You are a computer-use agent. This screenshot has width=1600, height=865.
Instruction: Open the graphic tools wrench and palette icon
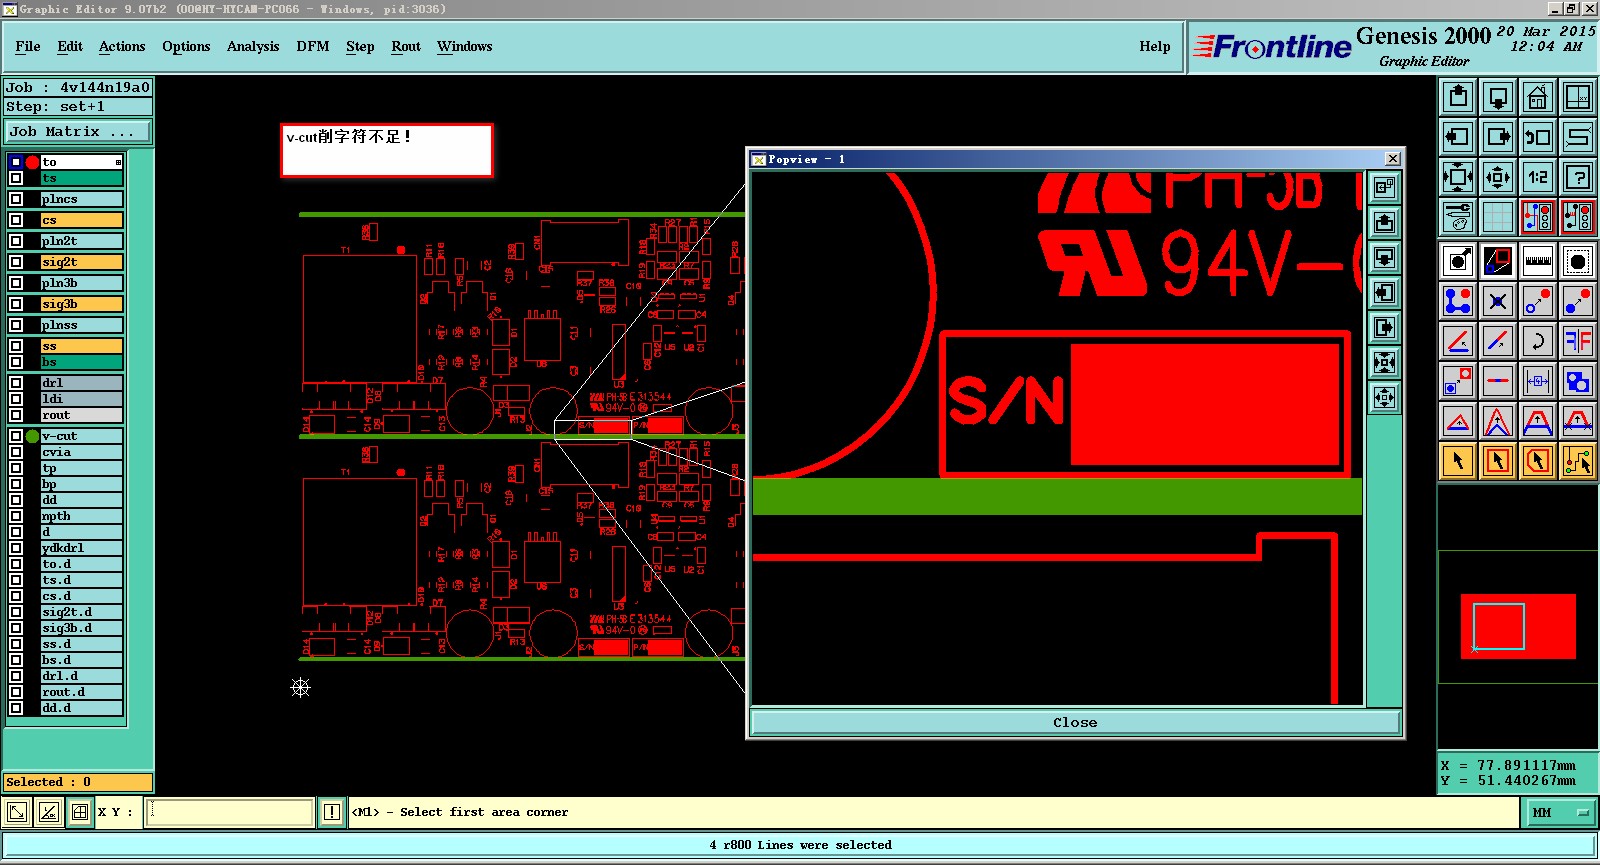pos(1458,216)
